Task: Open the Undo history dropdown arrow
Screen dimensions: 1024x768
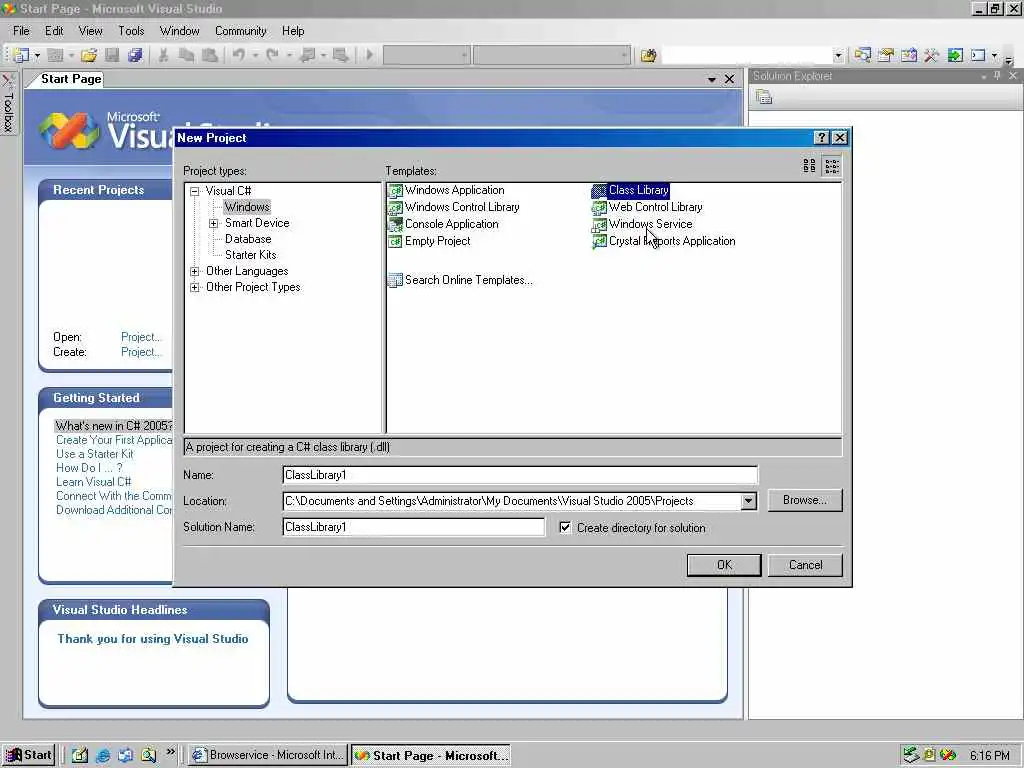Action: (x=255, y=56)
